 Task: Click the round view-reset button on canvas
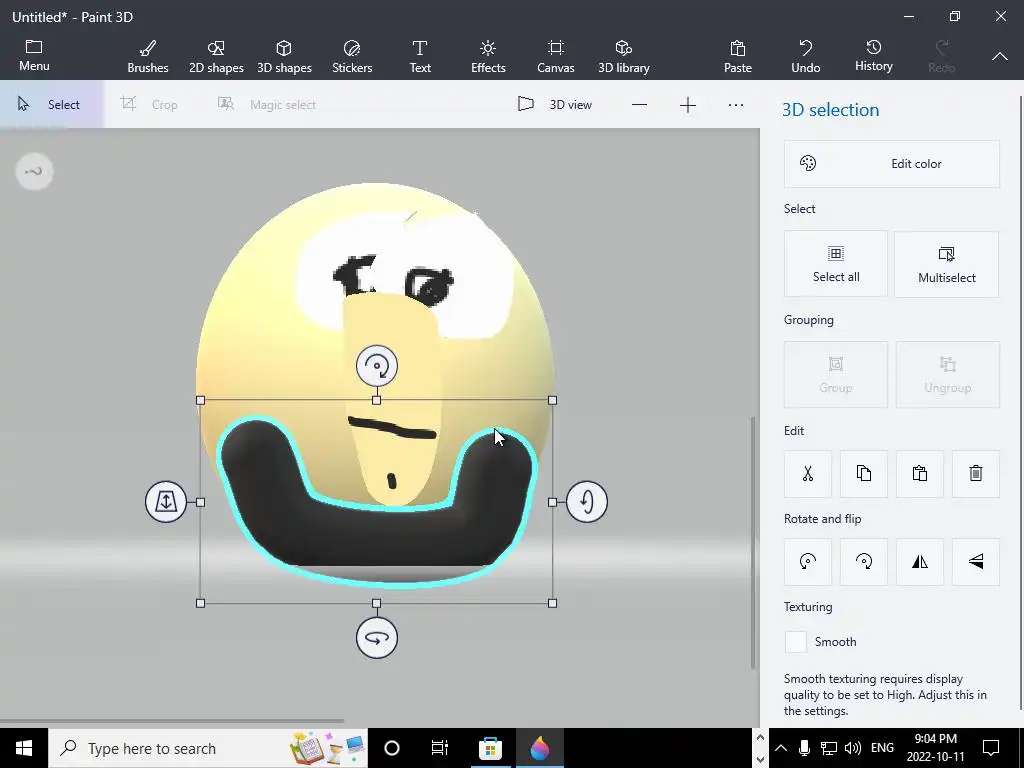tap(34, 172)
